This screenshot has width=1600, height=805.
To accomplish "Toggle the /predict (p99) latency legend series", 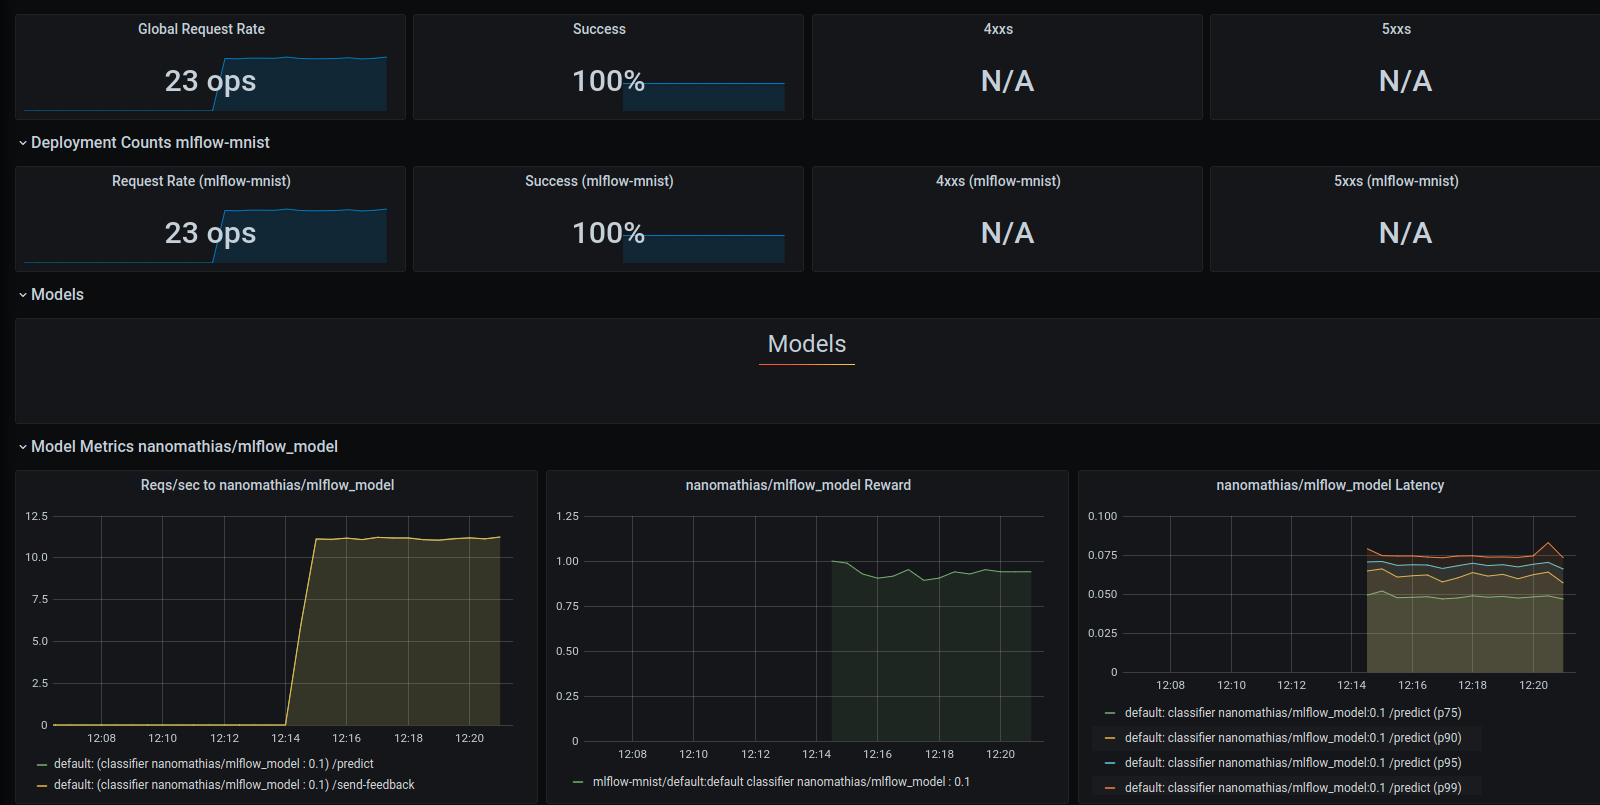I will [x=1292, y=788].
